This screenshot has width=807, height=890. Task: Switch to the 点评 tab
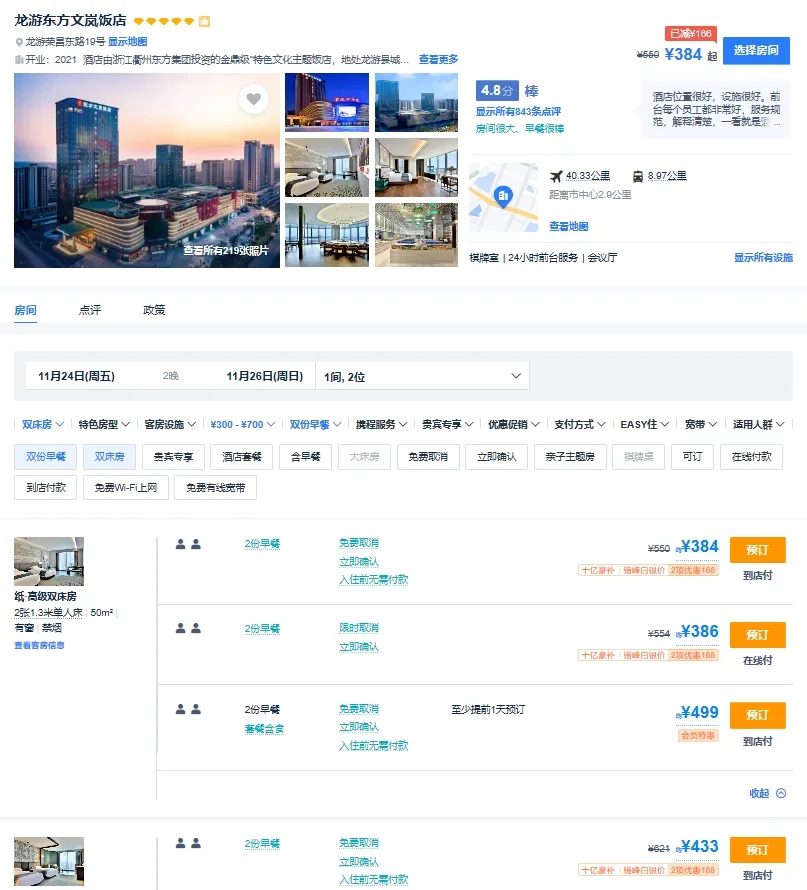point(90,310)
